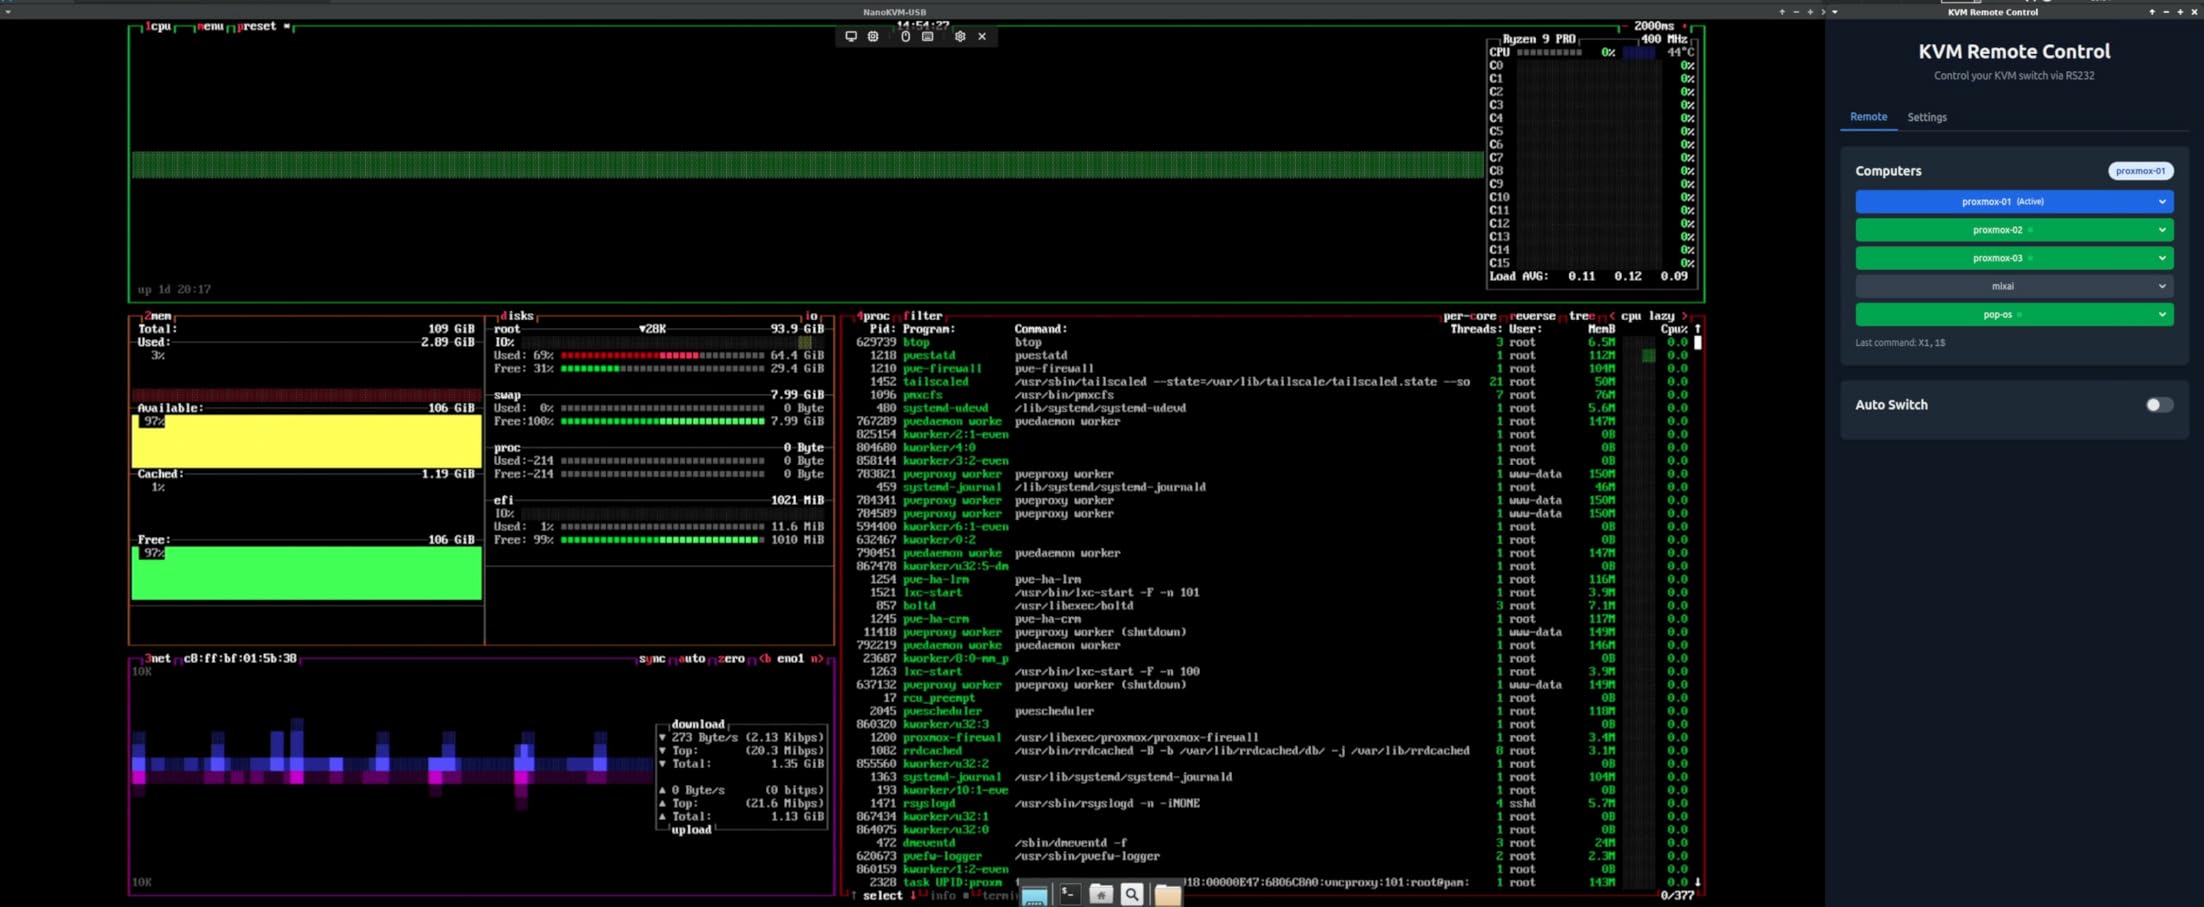Viewport: 2204px width, 907px height.
Task: Click the monitor icon in NanoKVM toolbar
Action: pos(851,36)
